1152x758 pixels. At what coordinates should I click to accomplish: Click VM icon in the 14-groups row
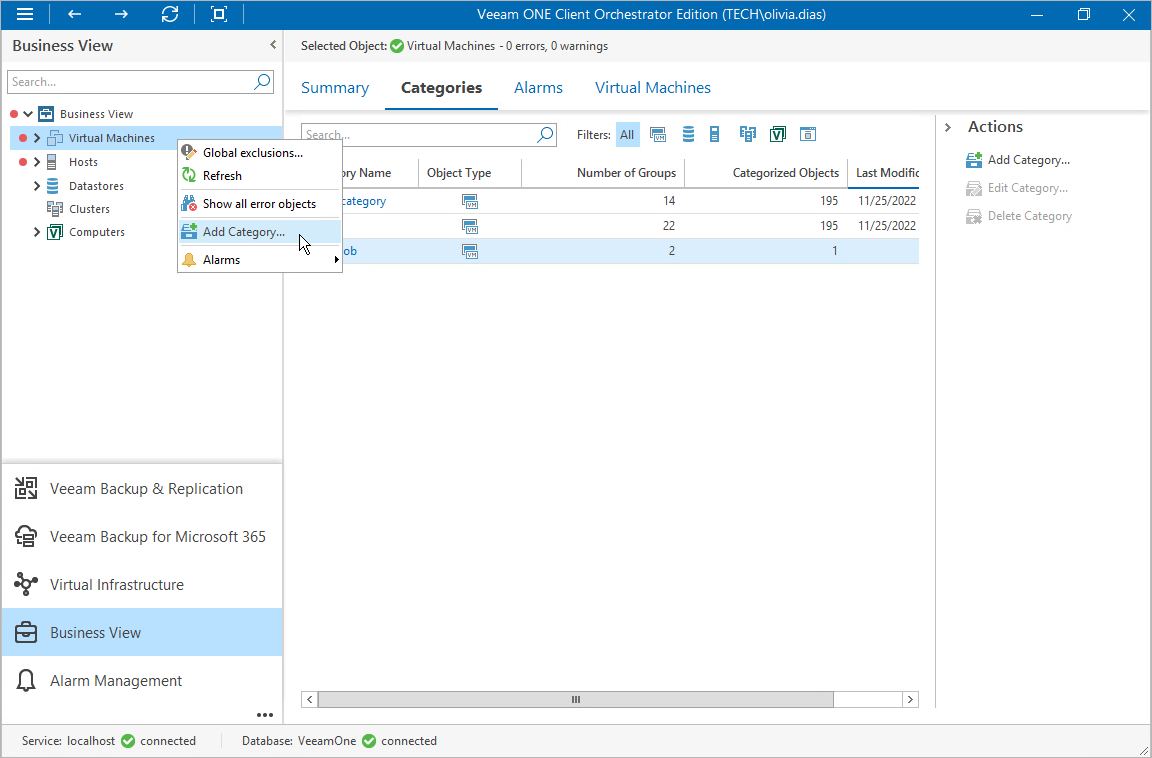(x=469, y=201)
